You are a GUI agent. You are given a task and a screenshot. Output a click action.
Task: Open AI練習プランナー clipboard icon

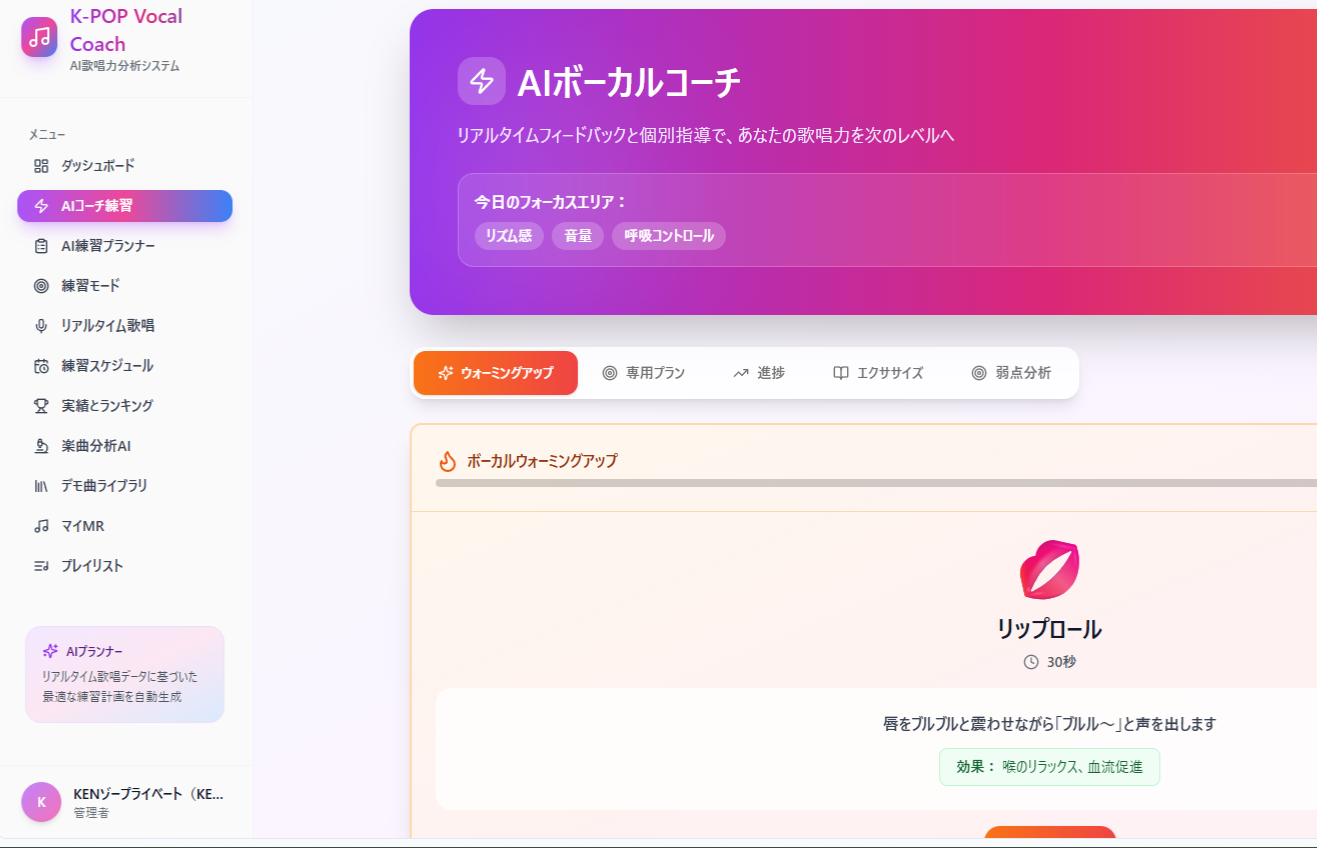point(41,246)
